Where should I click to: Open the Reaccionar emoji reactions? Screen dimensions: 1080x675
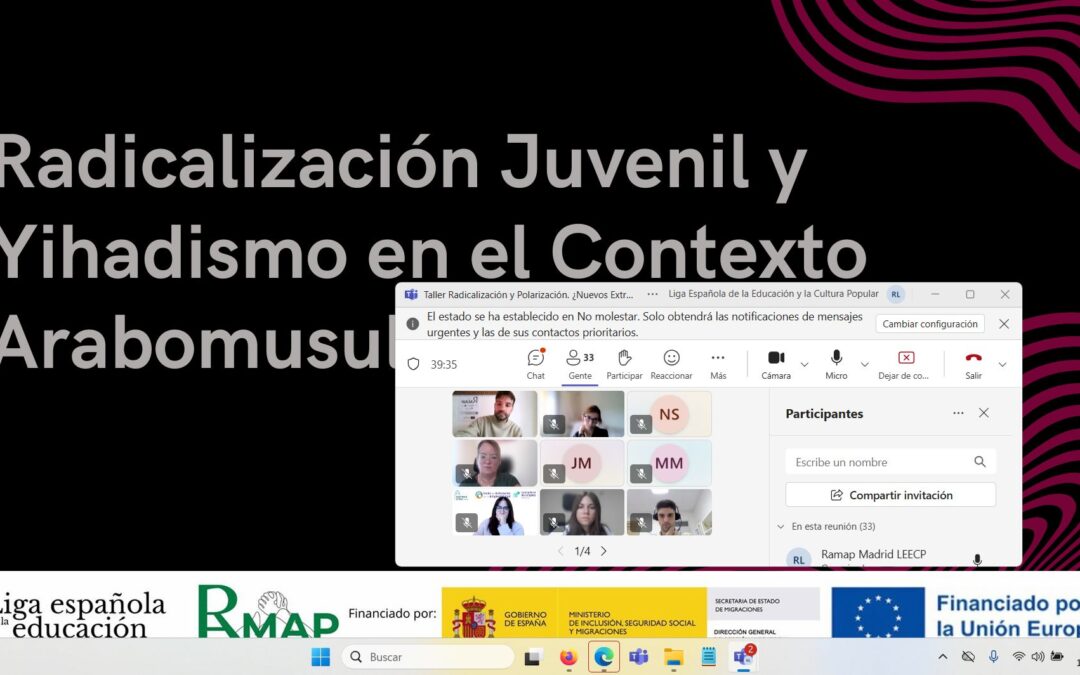[x=671, y=364]
